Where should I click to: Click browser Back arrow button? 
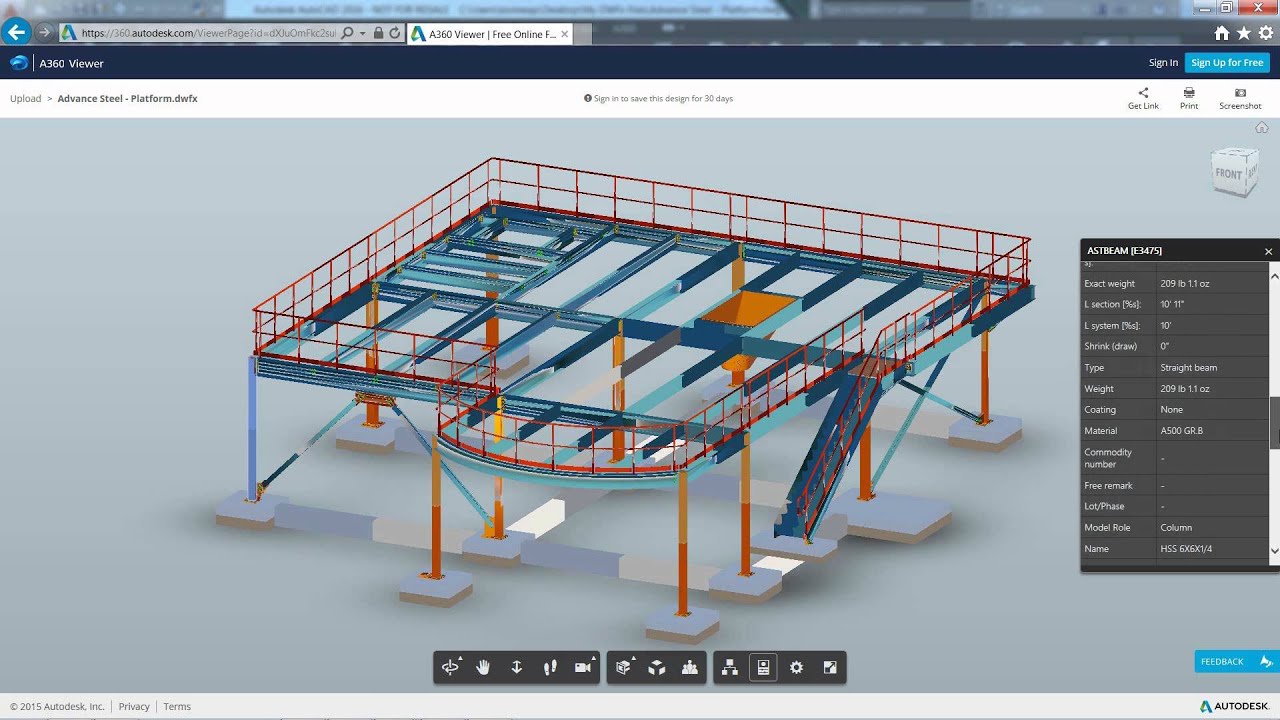[16, 32]
